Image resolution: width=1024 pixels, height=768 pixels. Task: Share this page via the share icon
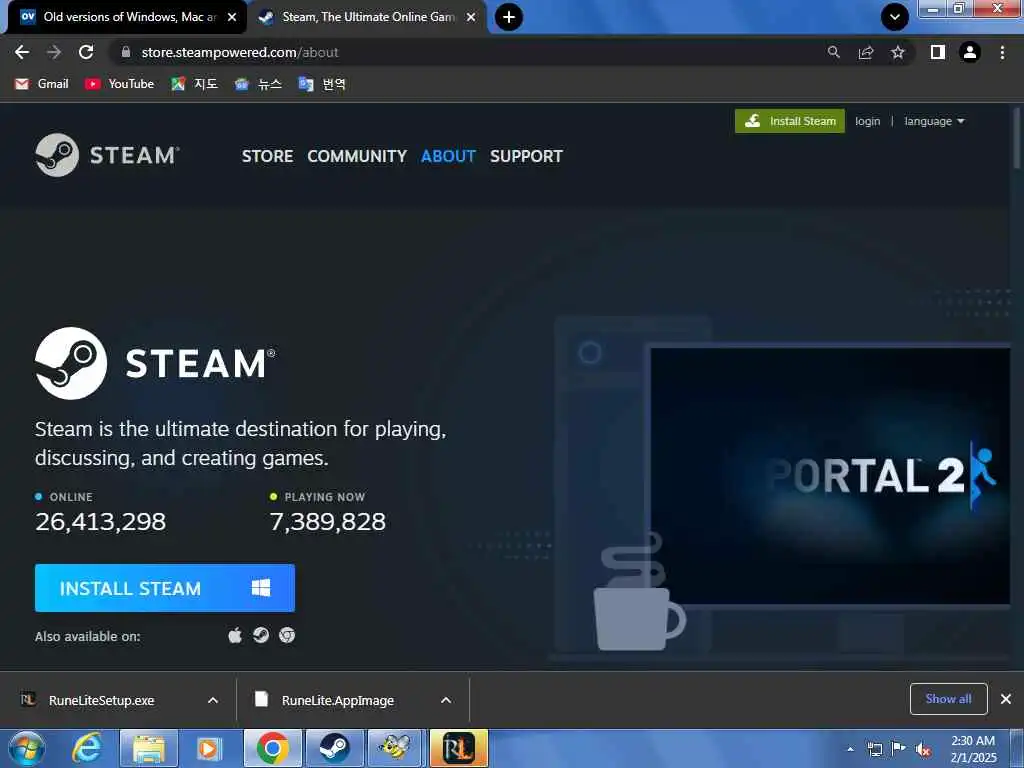pyautogui.click(x=866, y=52)
